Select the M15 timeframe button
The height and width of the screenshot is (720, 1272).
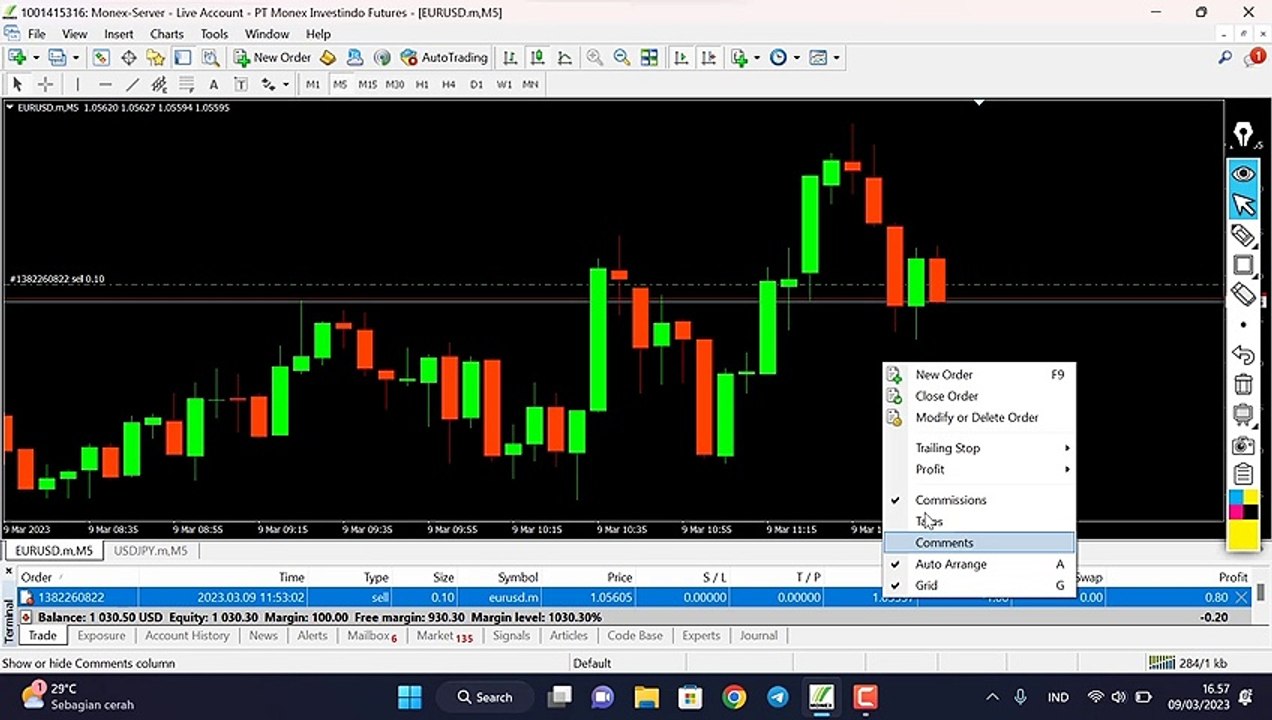[x=367, y=85]
